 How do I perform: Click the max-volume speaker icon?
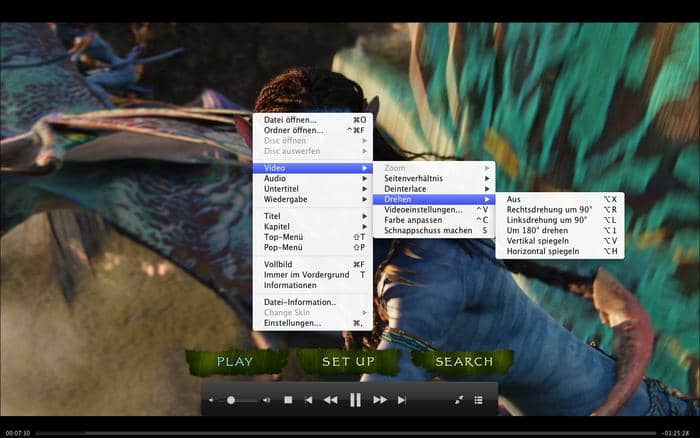click(266, 400)
